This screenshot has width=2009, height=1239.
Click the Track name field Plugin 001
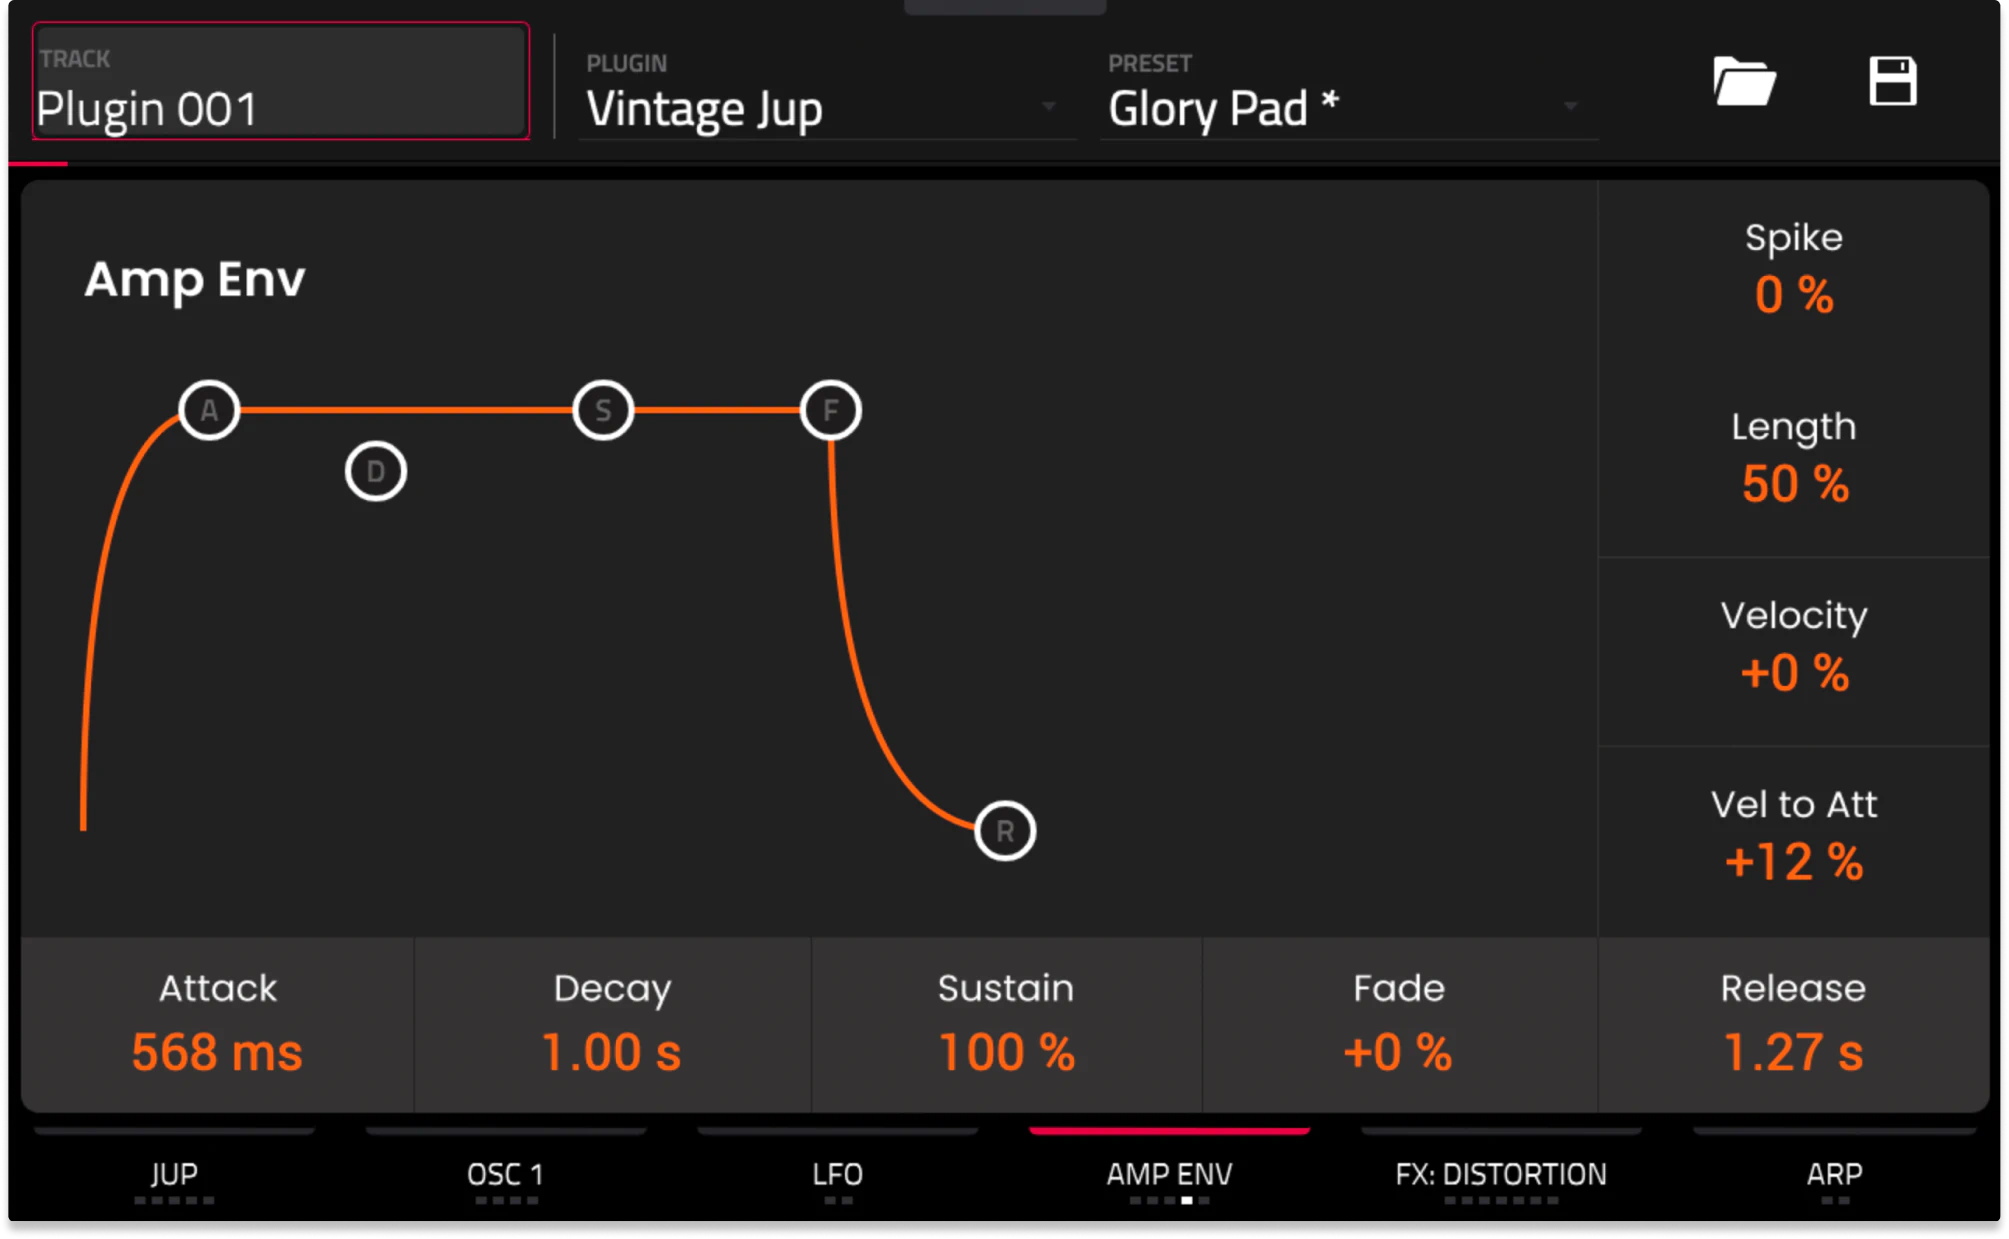pos(280,82)
